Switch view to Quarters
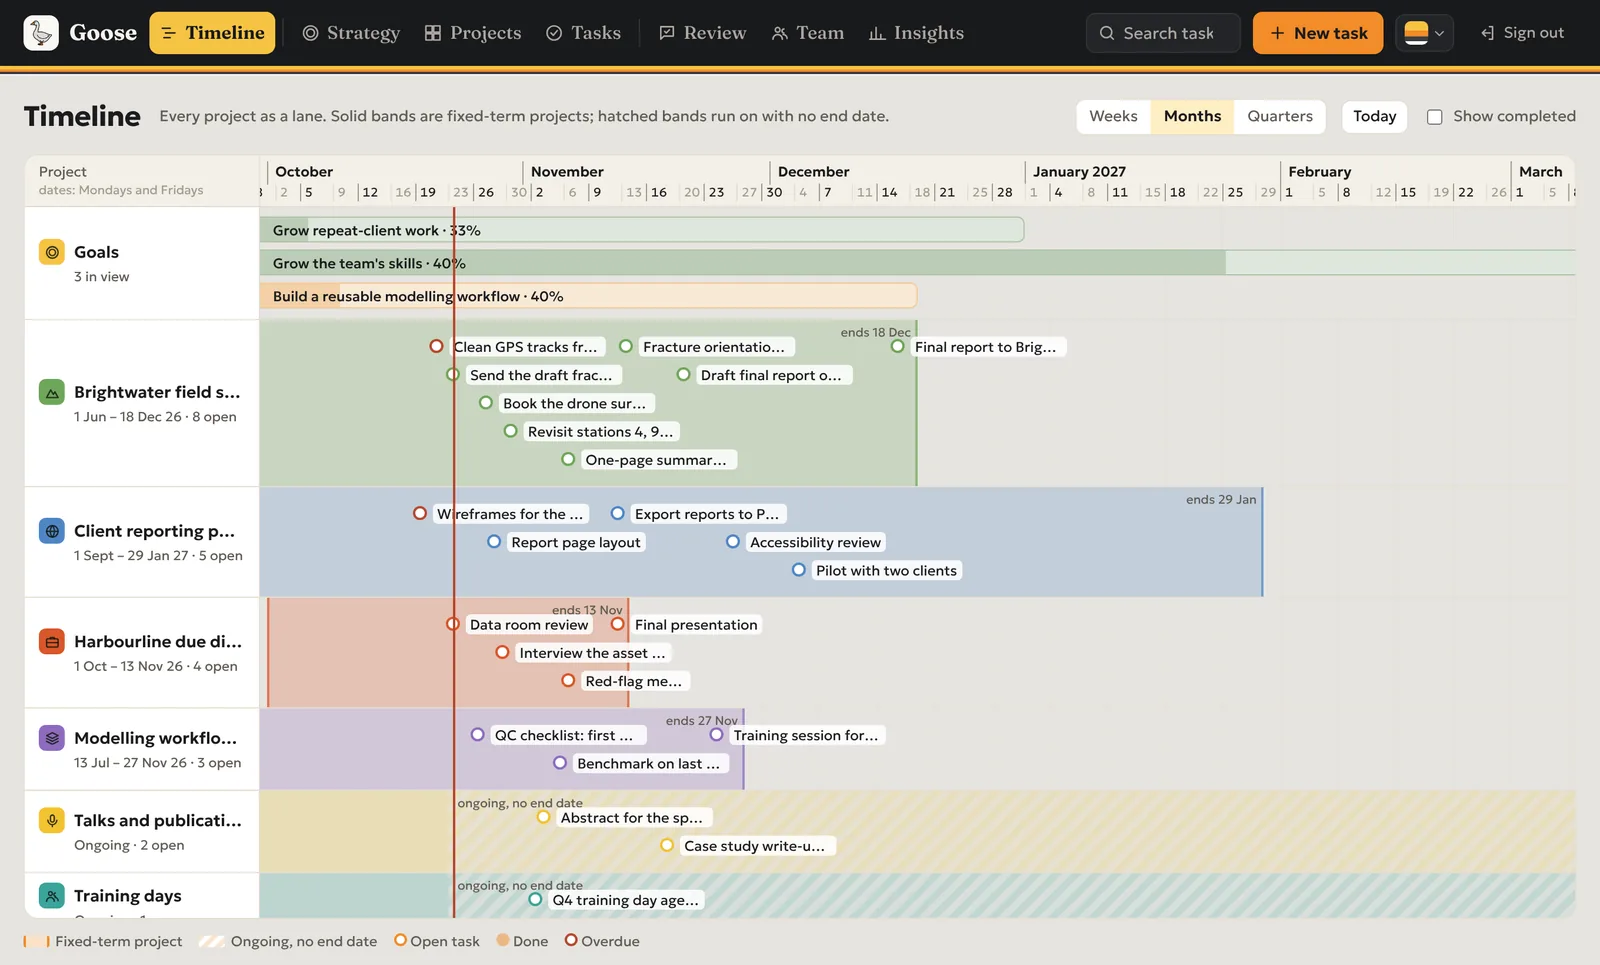 1280,116
